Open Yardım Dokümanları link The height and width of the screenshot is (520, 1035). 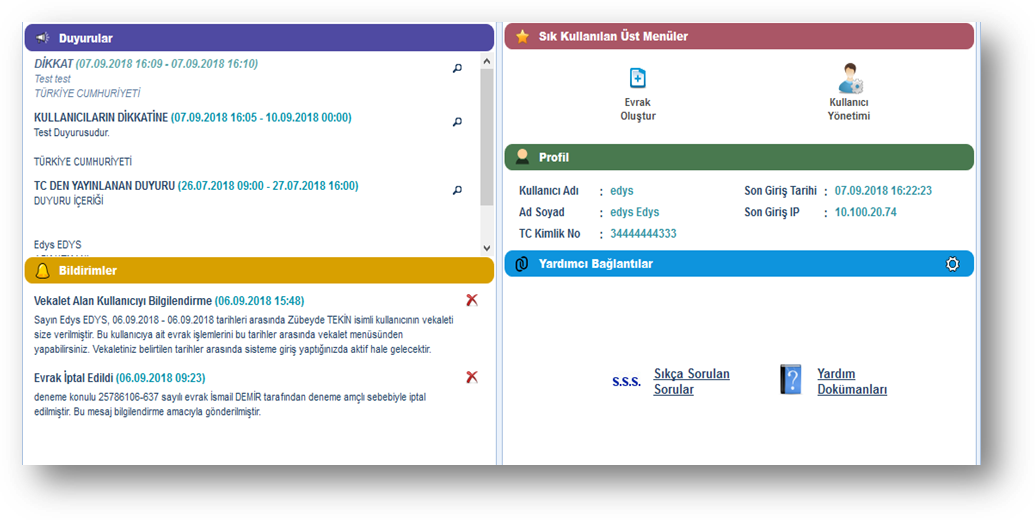point(852,381)
